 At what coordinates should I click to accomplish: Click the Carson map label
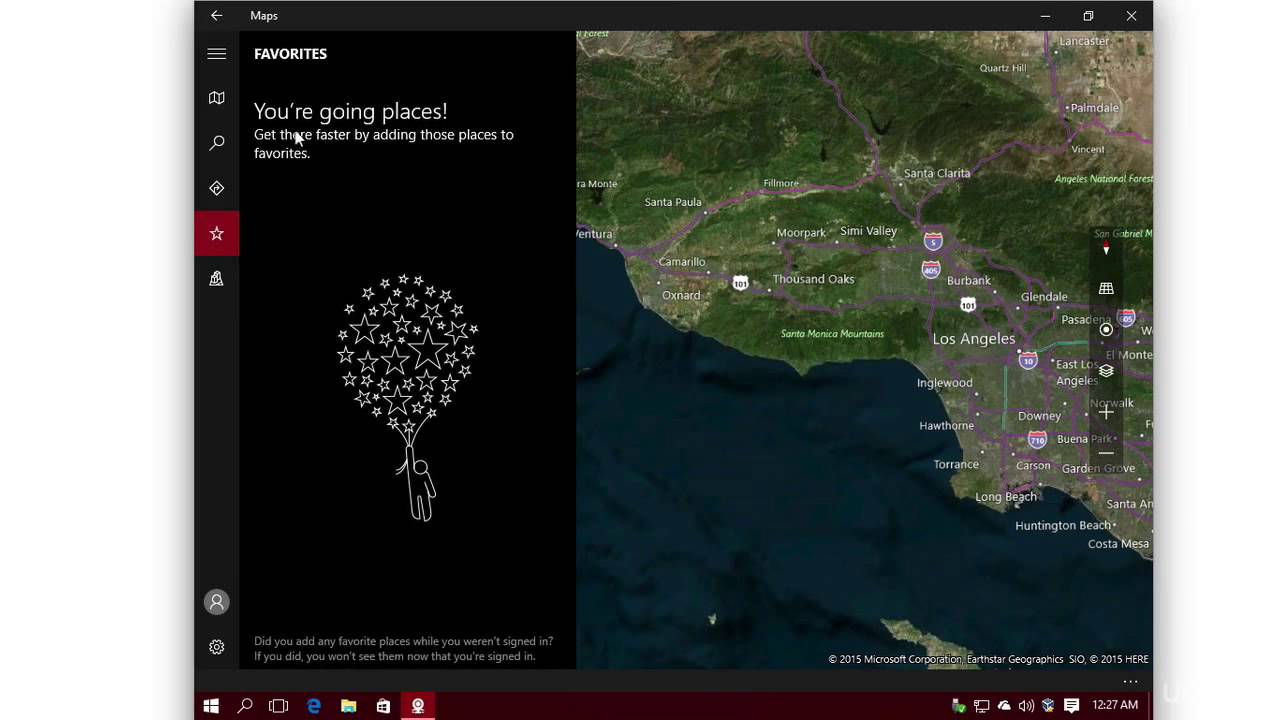point(1033,466)
